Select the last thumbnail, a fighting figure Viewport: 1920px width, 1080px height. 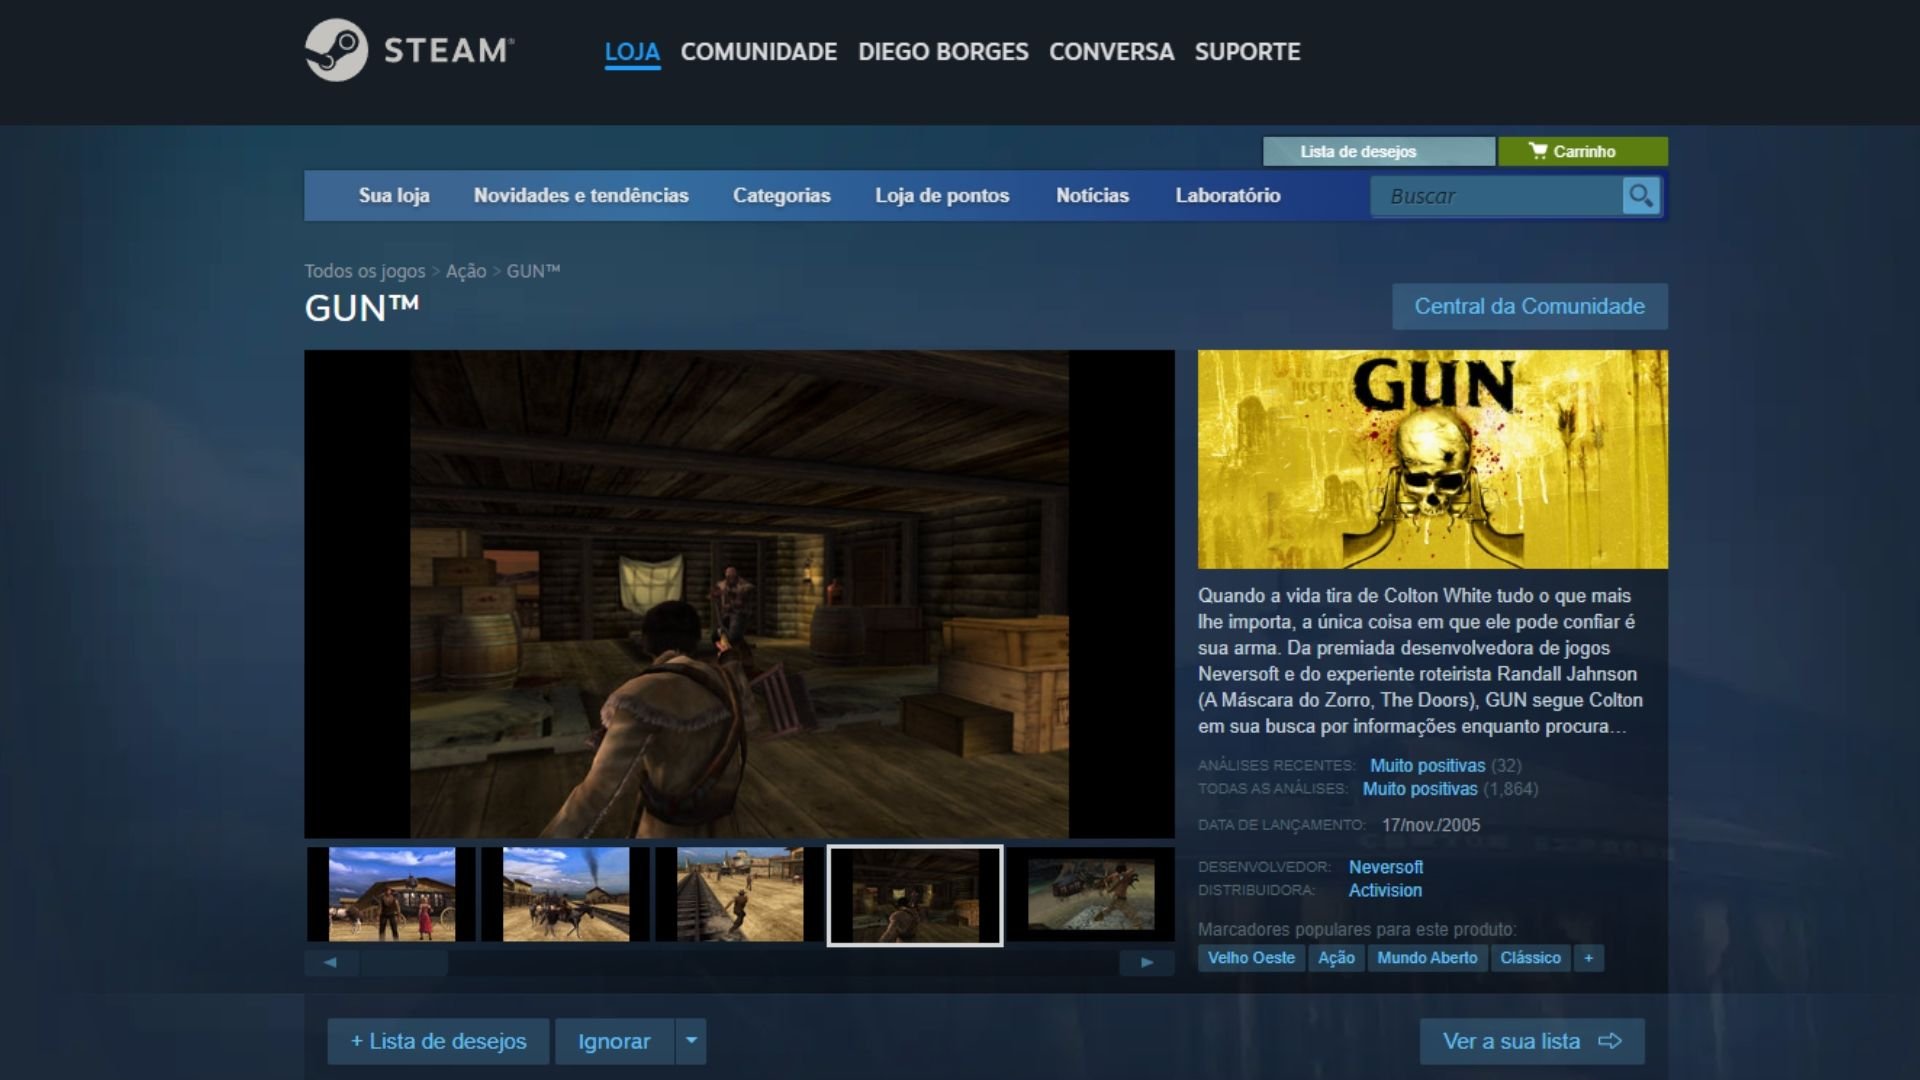coord(1091,894)
